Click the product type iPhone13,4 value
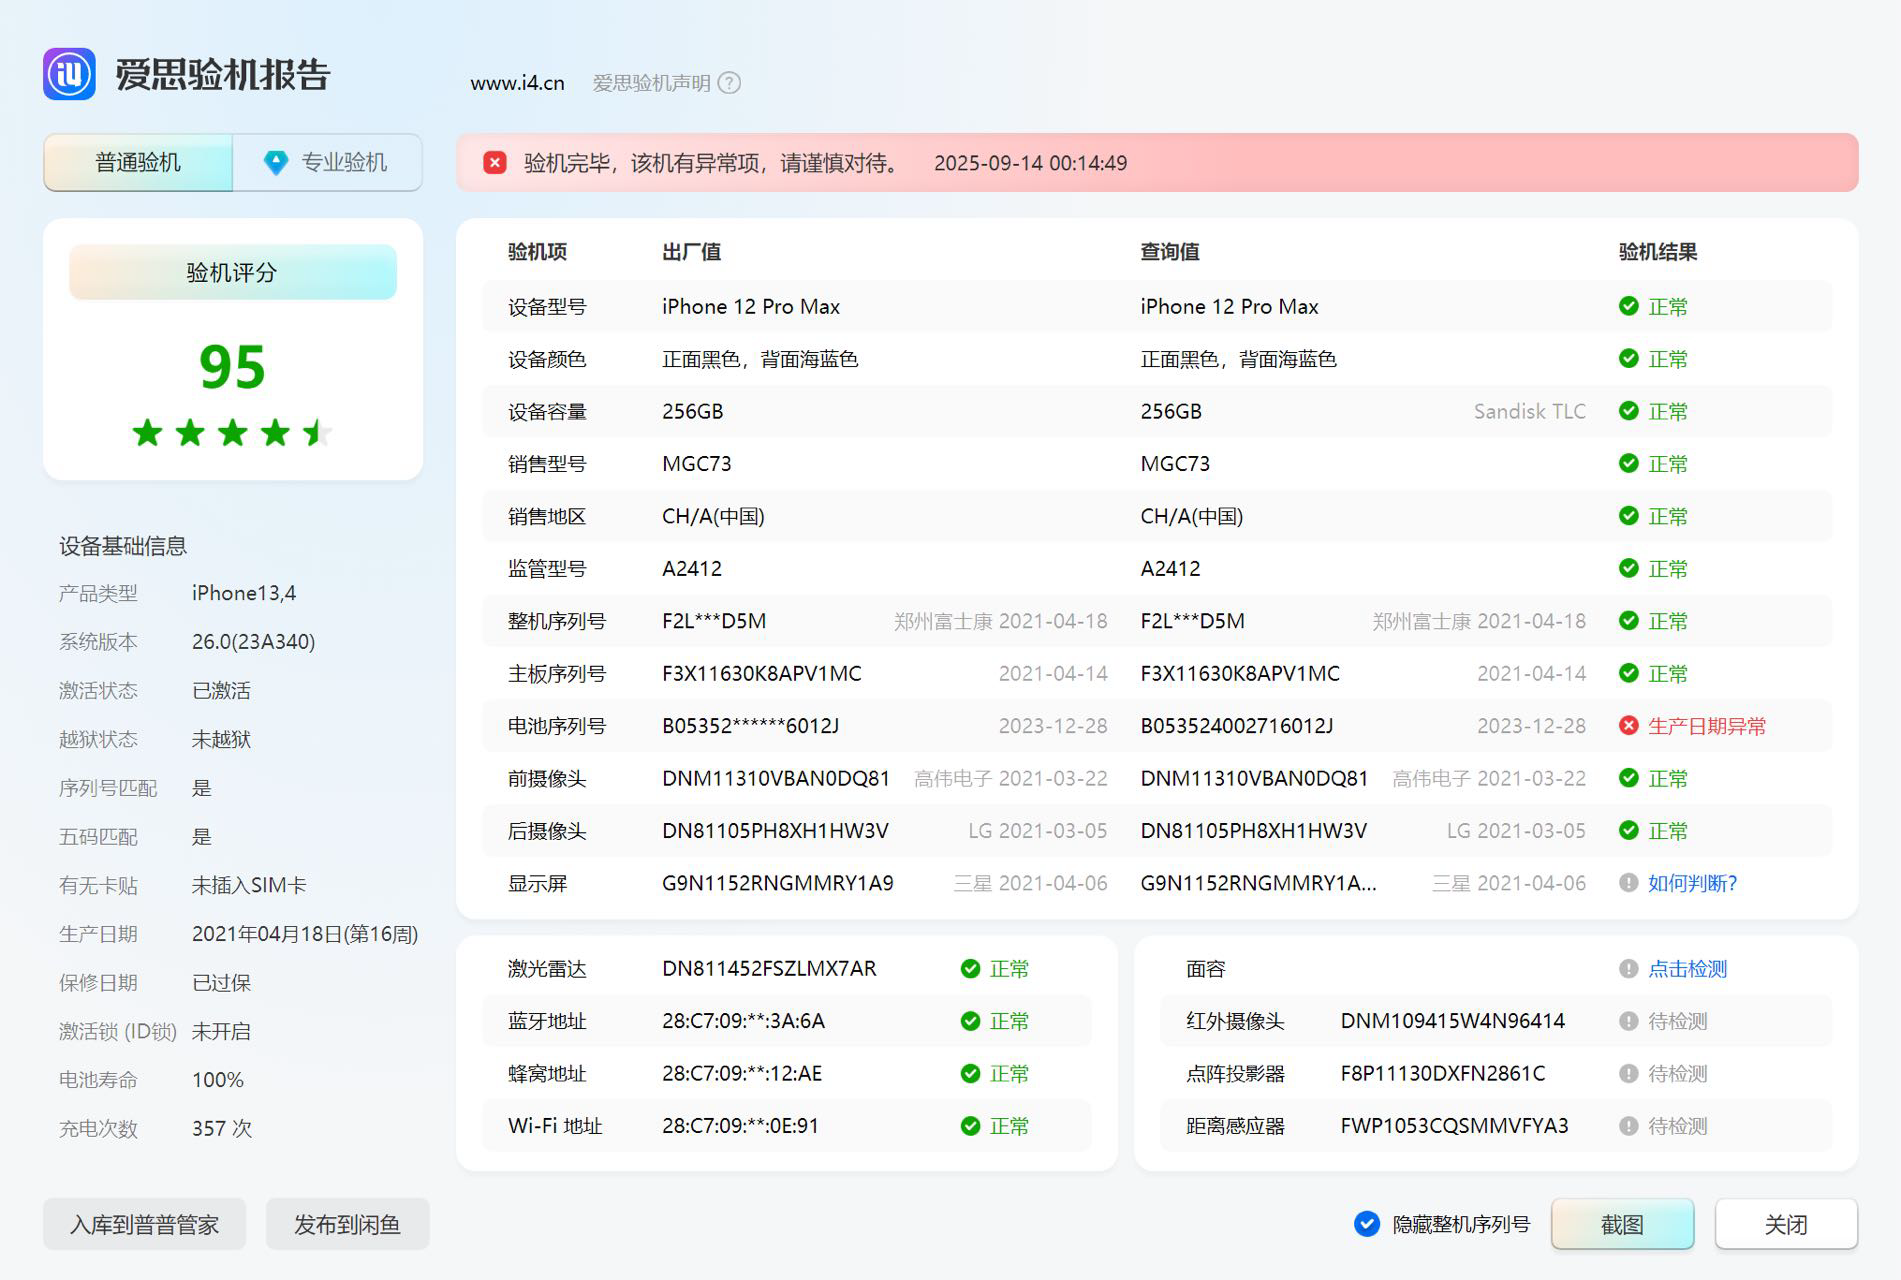The height and width of the screenshot is (1280, 1901). pos(244,593)
